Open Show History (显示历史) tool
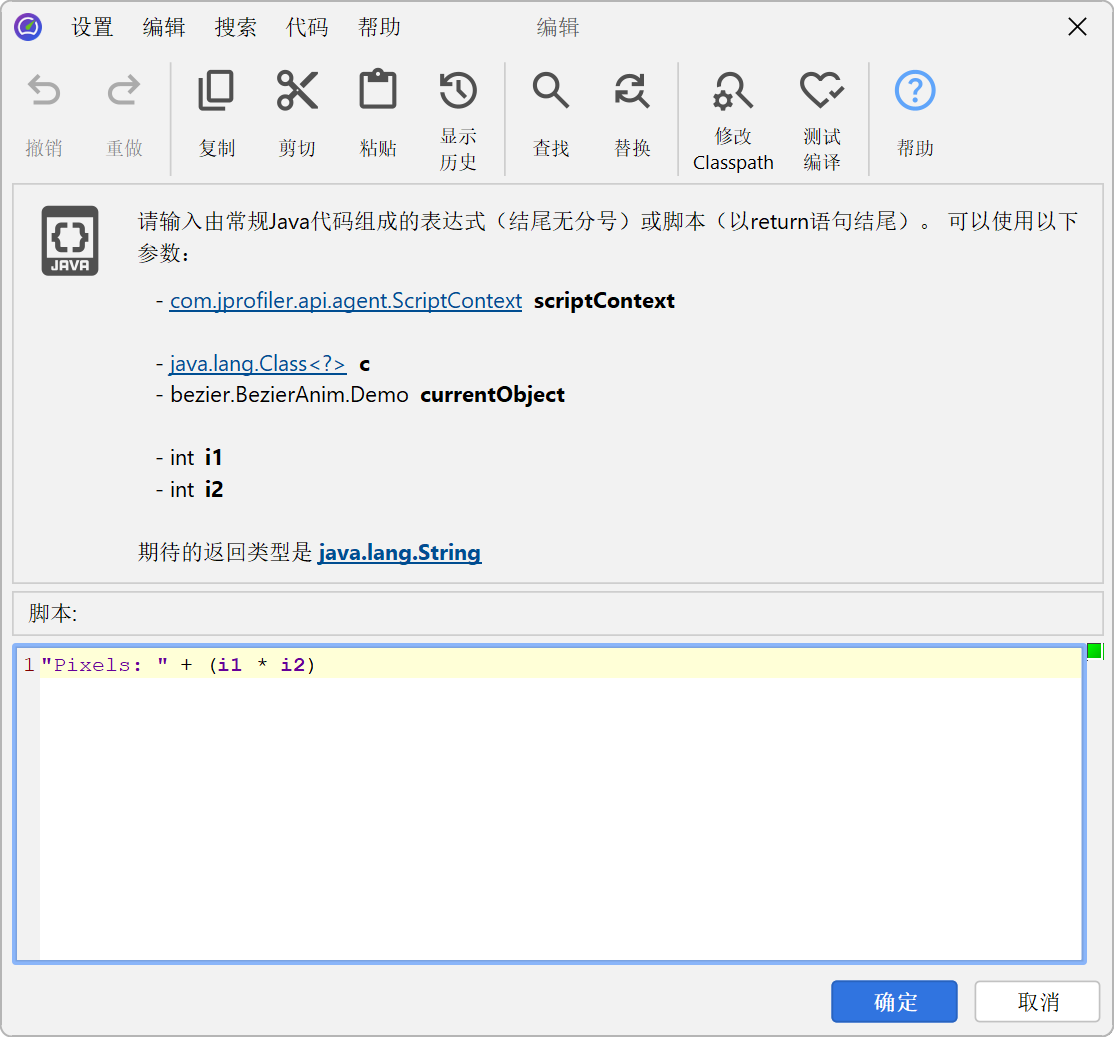Viewport: 1114px width, 1037px height. click(x=458, y=93)
